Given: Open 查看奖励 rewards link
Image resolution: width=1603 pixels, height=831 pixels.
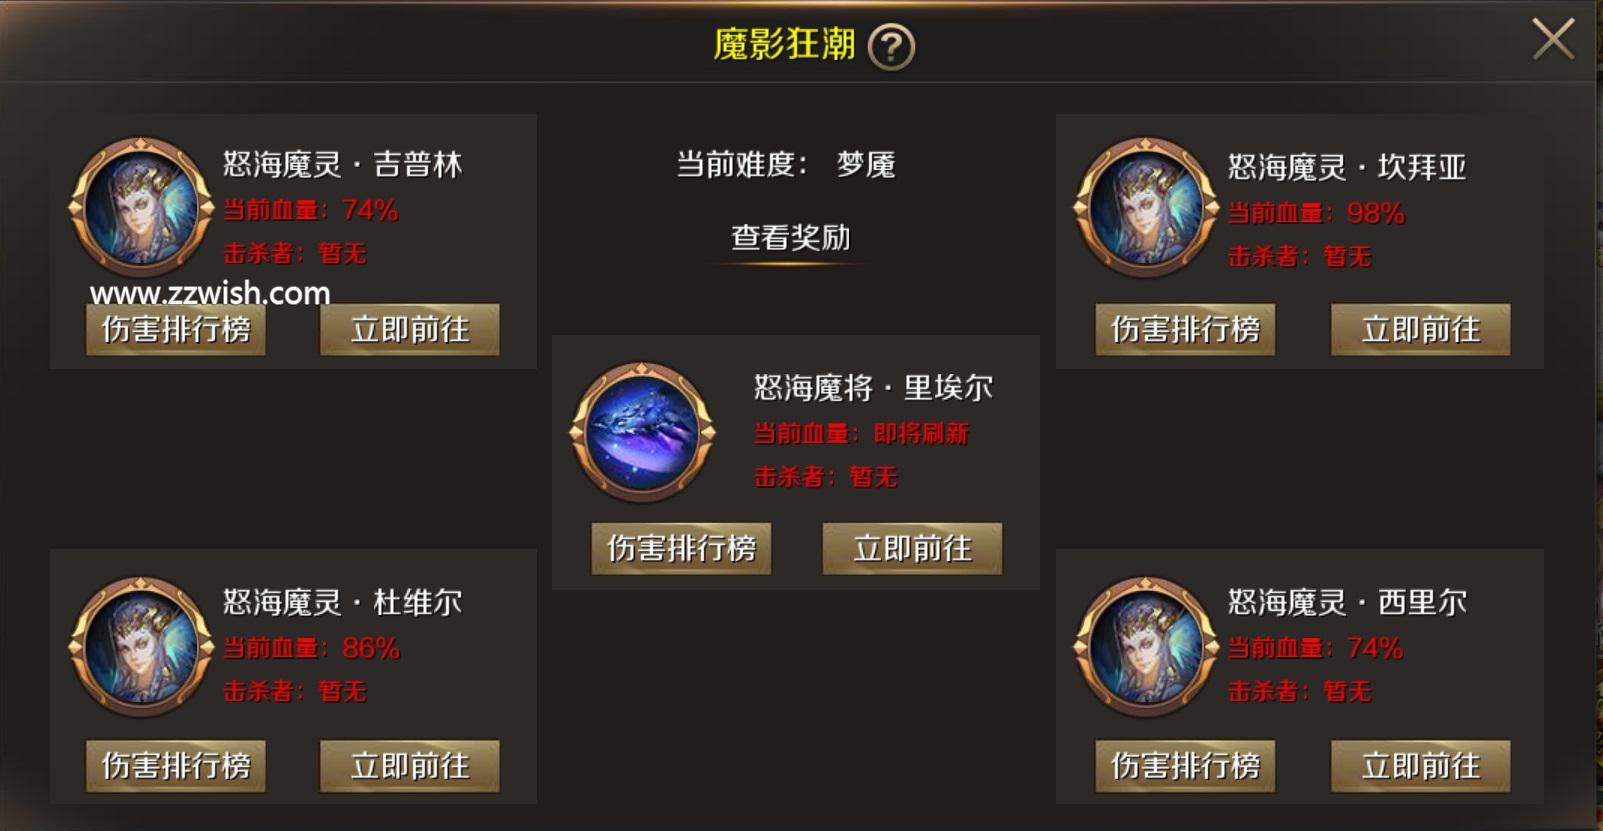Looking at the screenshot, I should (x=790, y=238).
